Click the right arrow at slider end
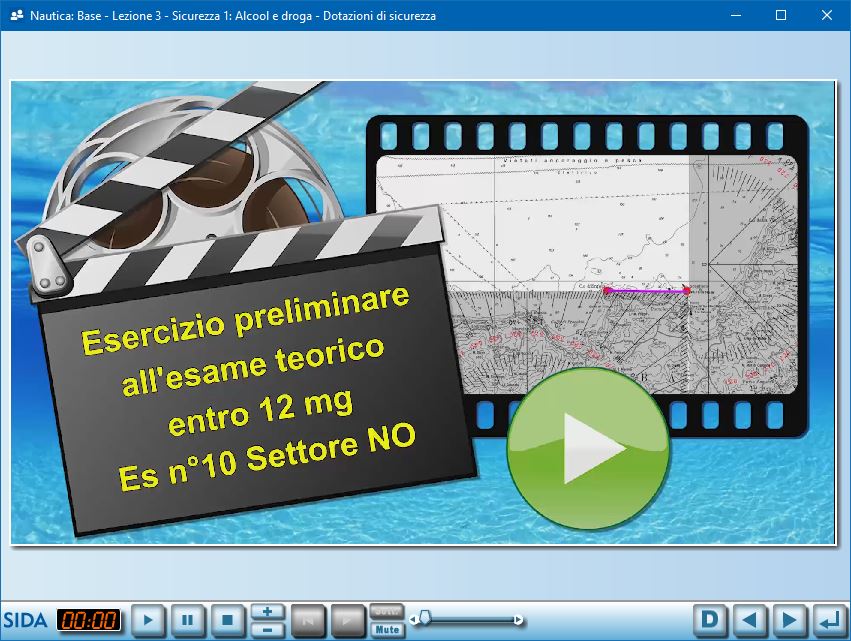Image resolution: width=851 pixels, height=641 pixels. click(x=518, y=620)
